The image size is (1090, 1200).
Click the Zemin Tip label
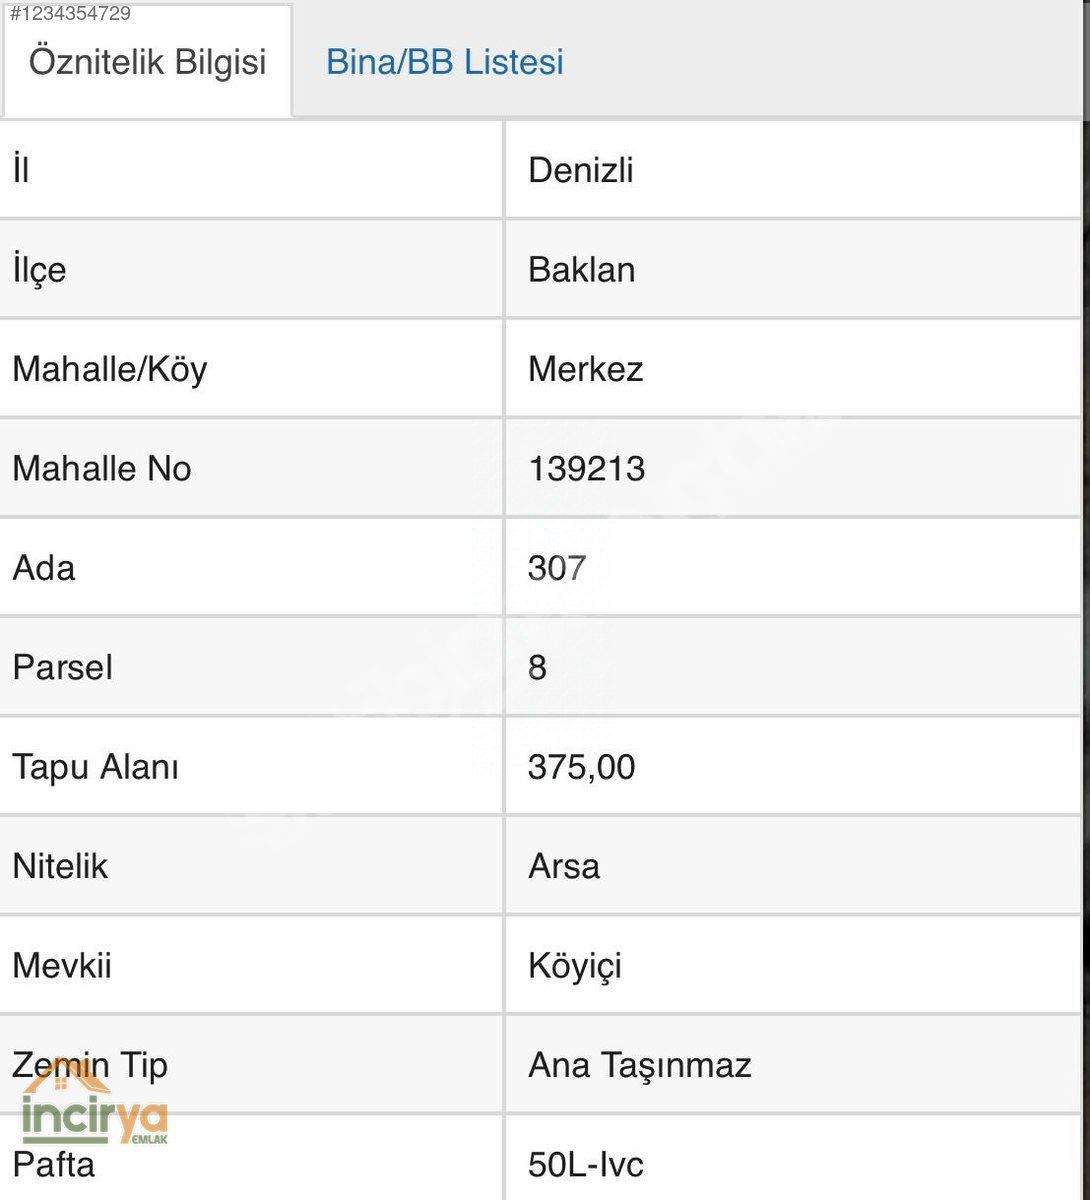[x=90, y=1065]
